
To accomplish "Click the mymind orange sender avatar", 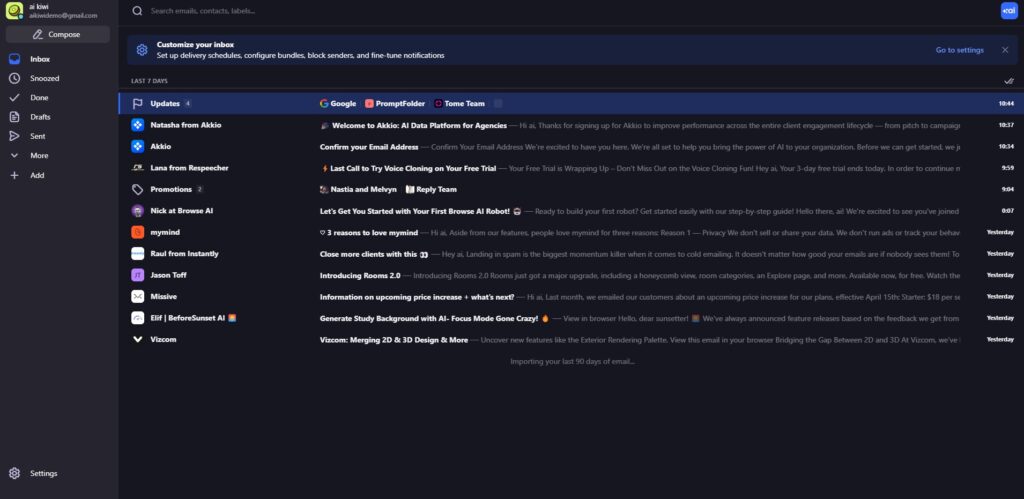I will 137,233.
